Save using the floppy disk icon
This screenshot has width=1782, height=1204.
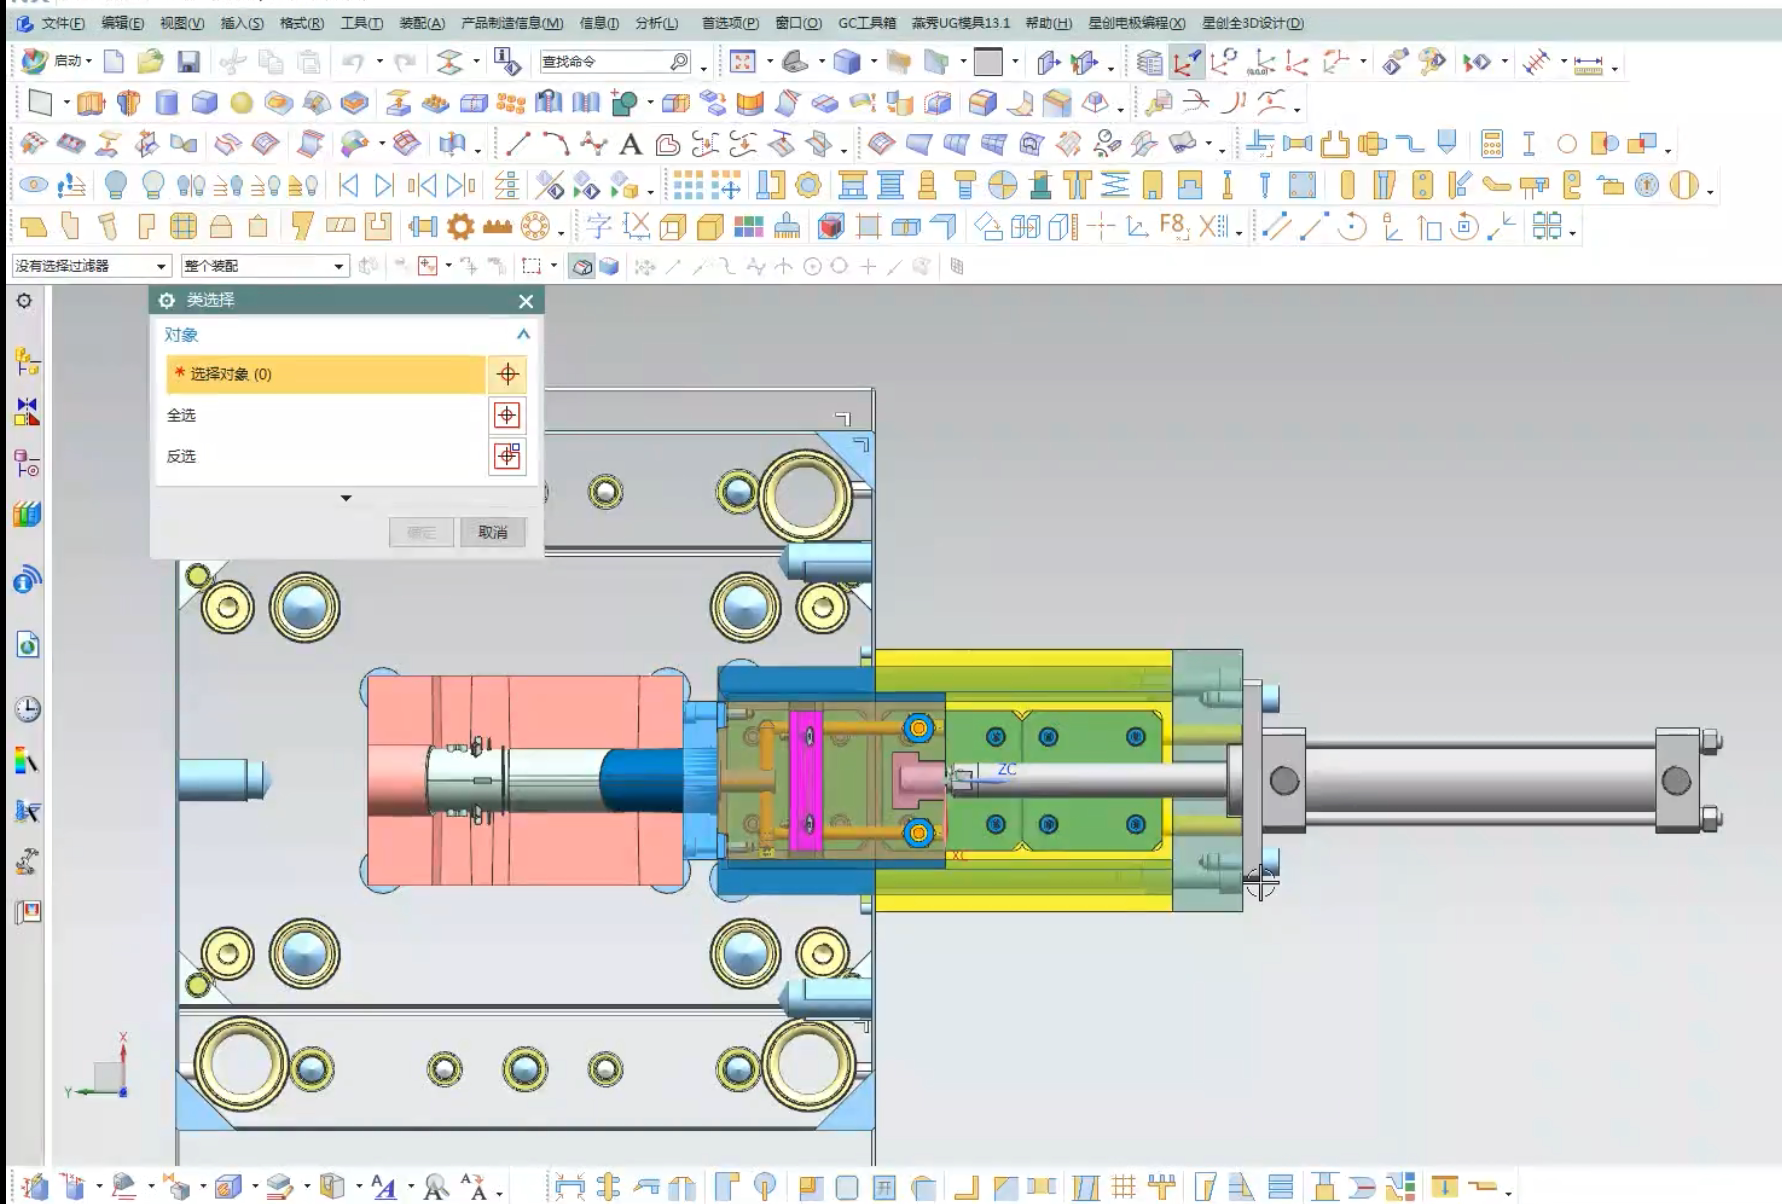point(188,62)
